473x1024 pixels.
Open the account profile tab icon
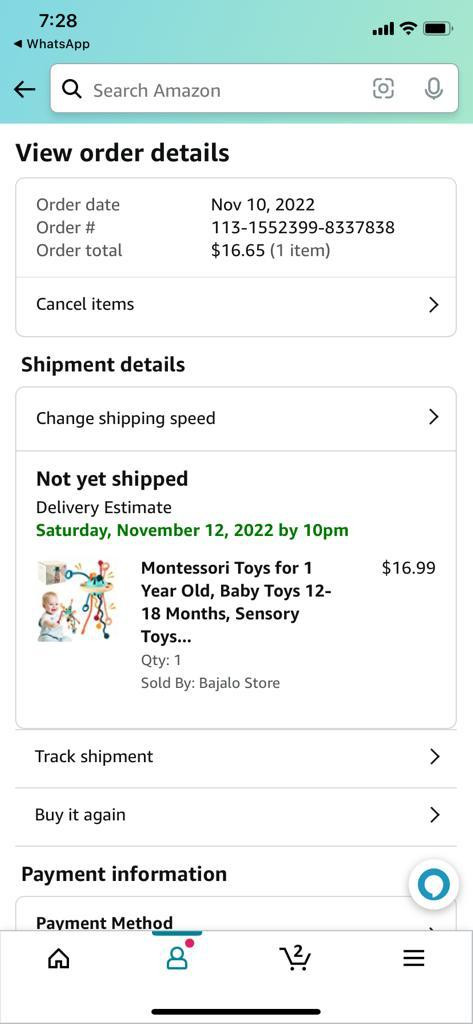(177, 957)
